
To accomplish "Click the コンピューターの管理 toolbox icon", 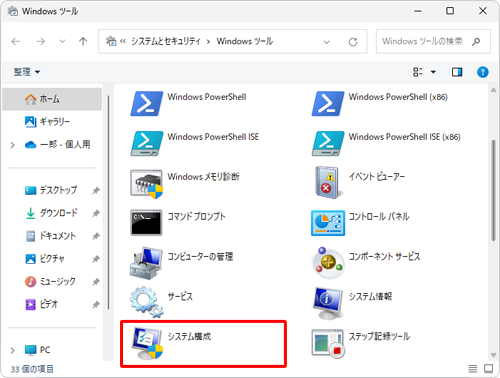I will [146, 263].
